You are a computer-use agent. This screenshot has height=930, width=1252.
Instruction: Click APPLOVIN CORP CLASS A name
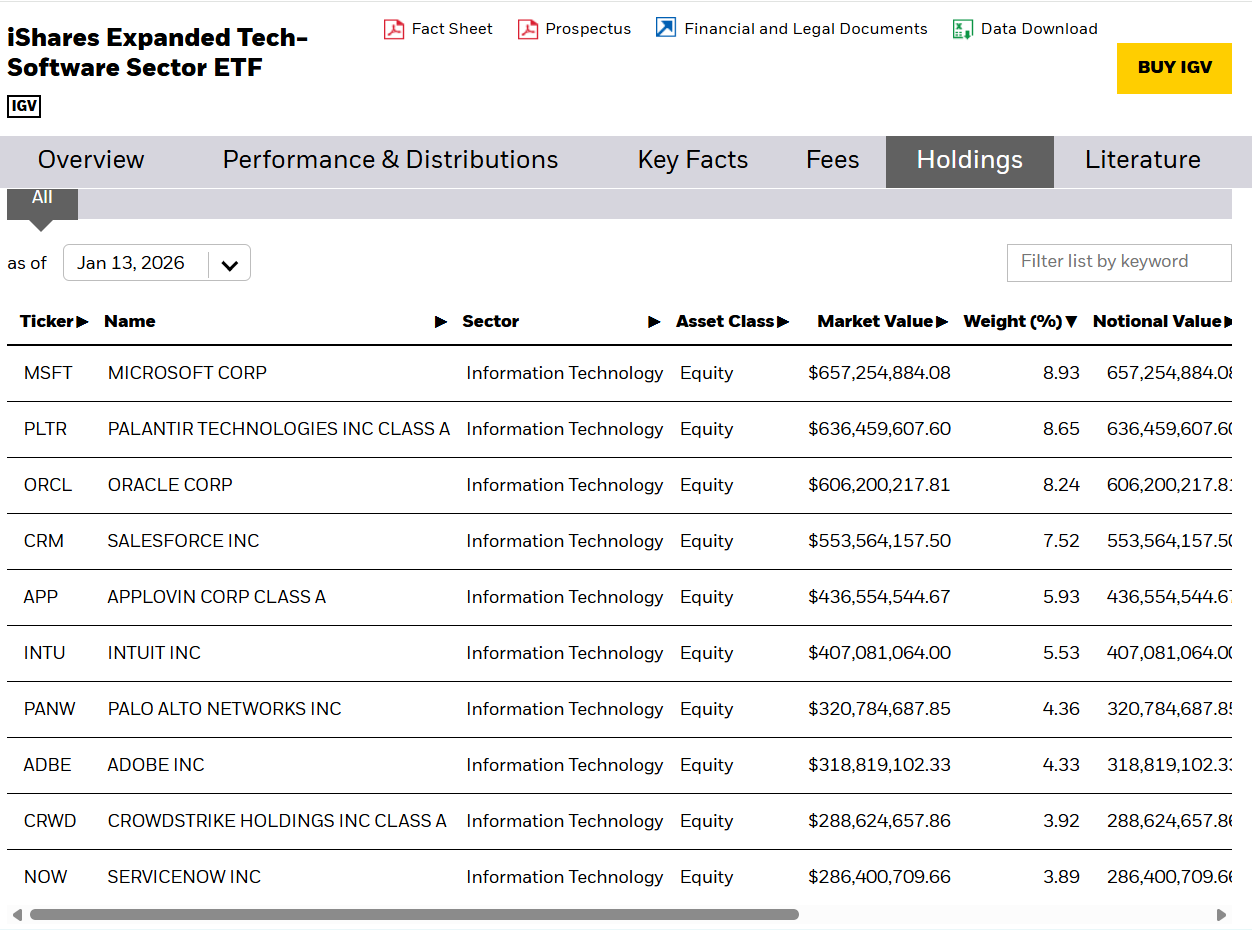(x=217, y=597)
